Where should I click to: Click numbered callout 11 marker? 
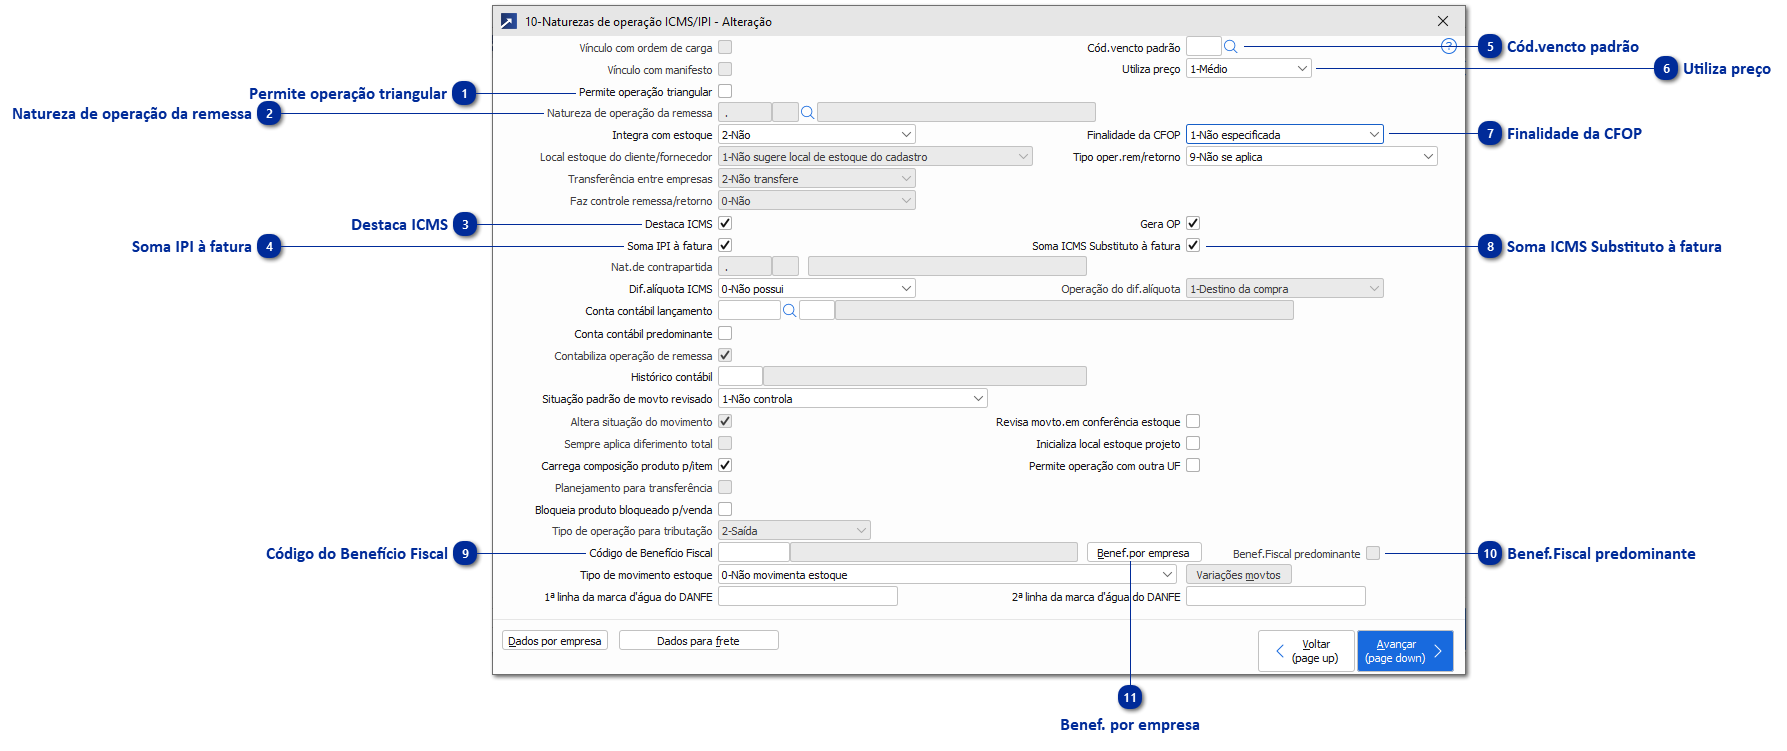pyautogui.click(x=1130, y=698)
